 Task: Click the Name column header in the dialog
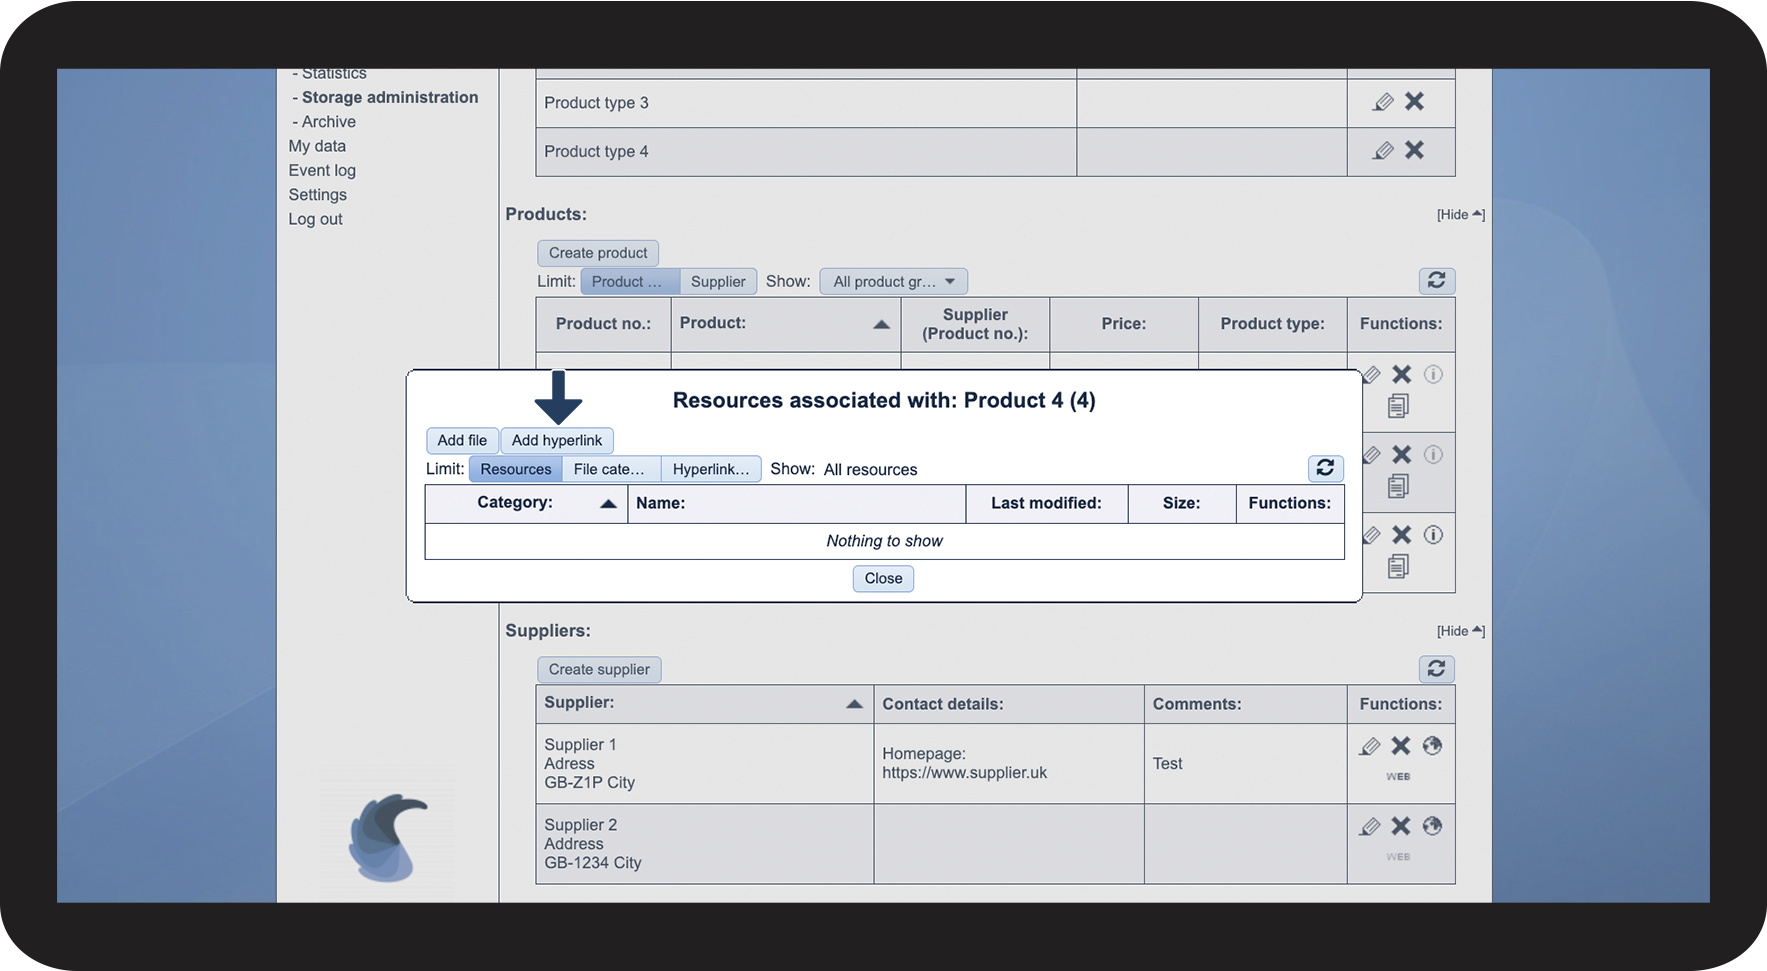click(x=796, y=503)
